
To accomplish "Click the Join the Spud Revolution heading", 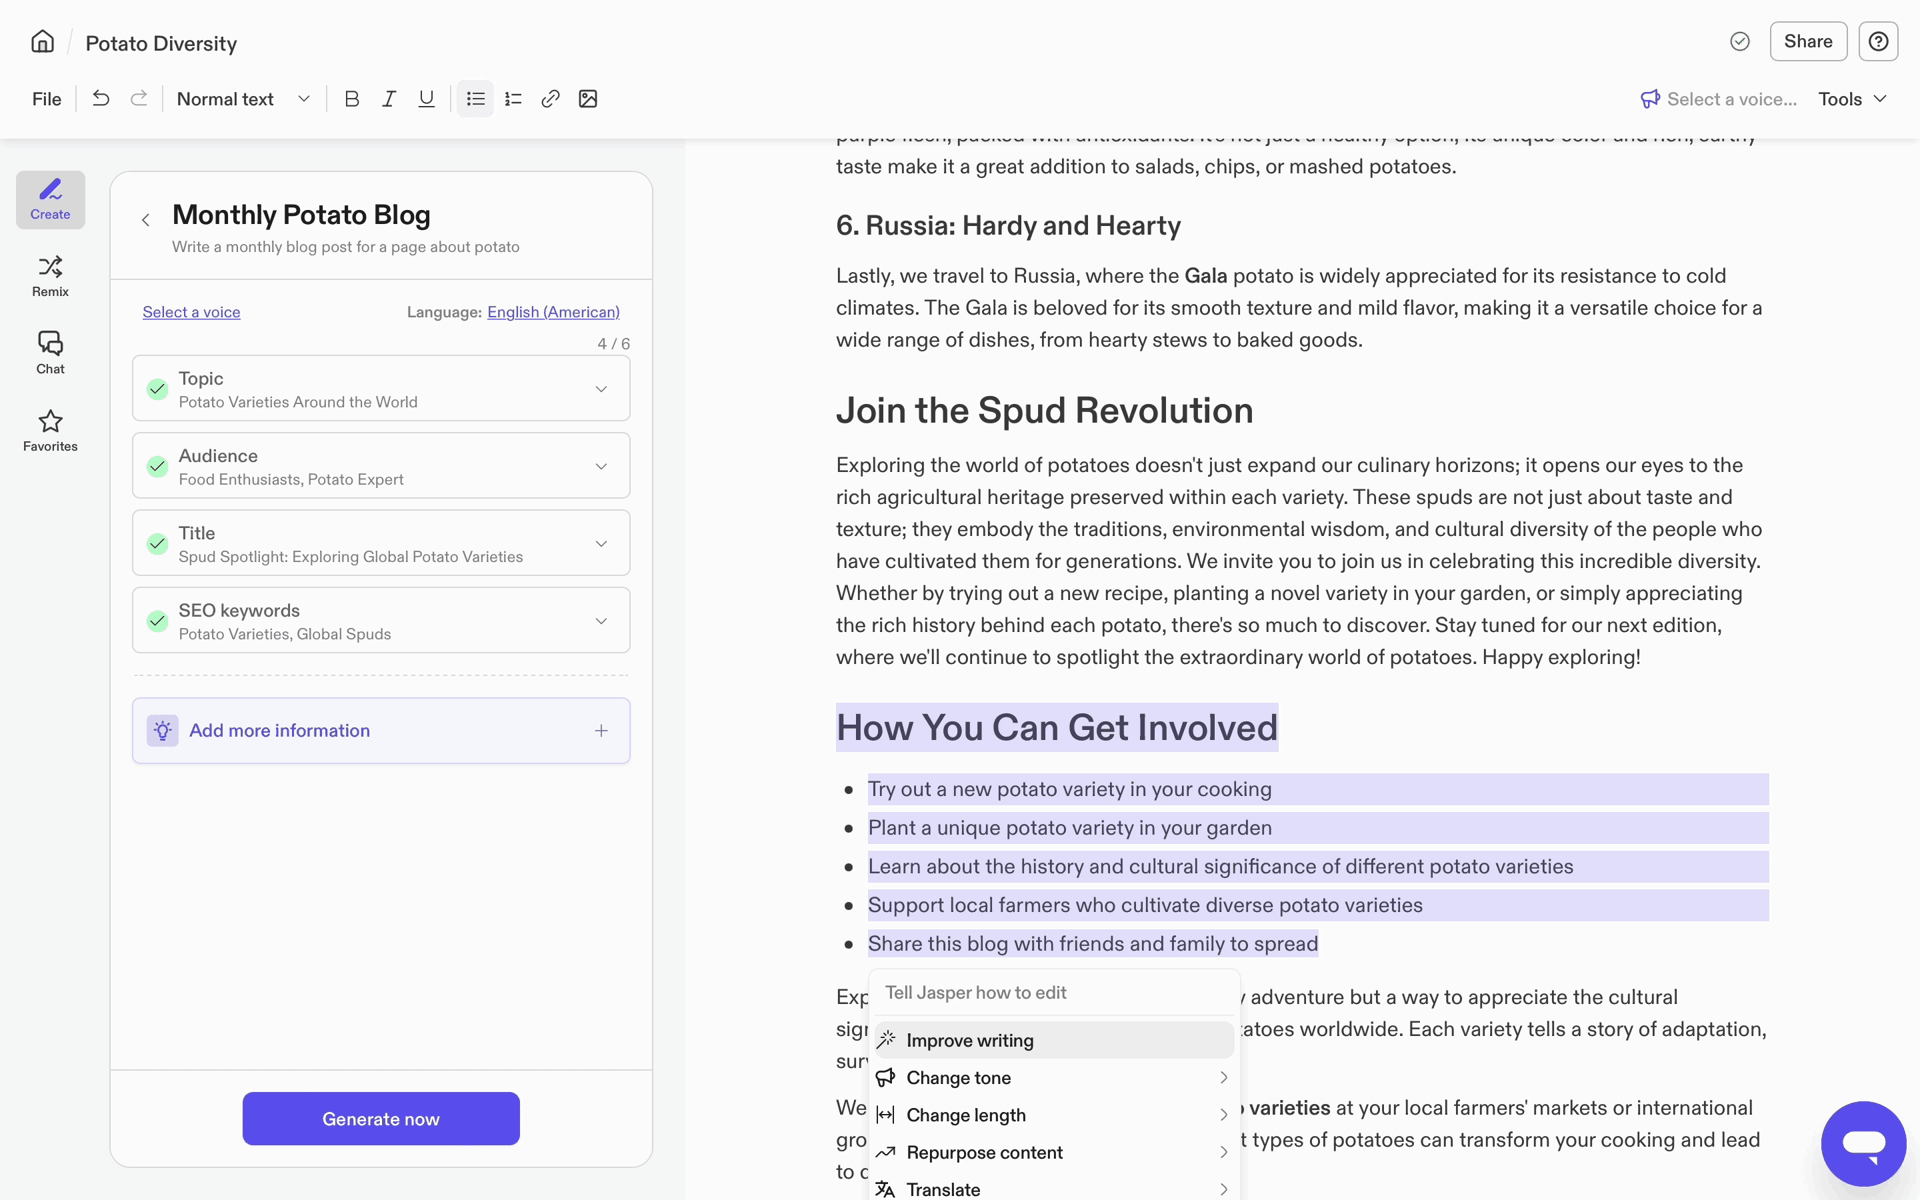I will point(1044,410).
